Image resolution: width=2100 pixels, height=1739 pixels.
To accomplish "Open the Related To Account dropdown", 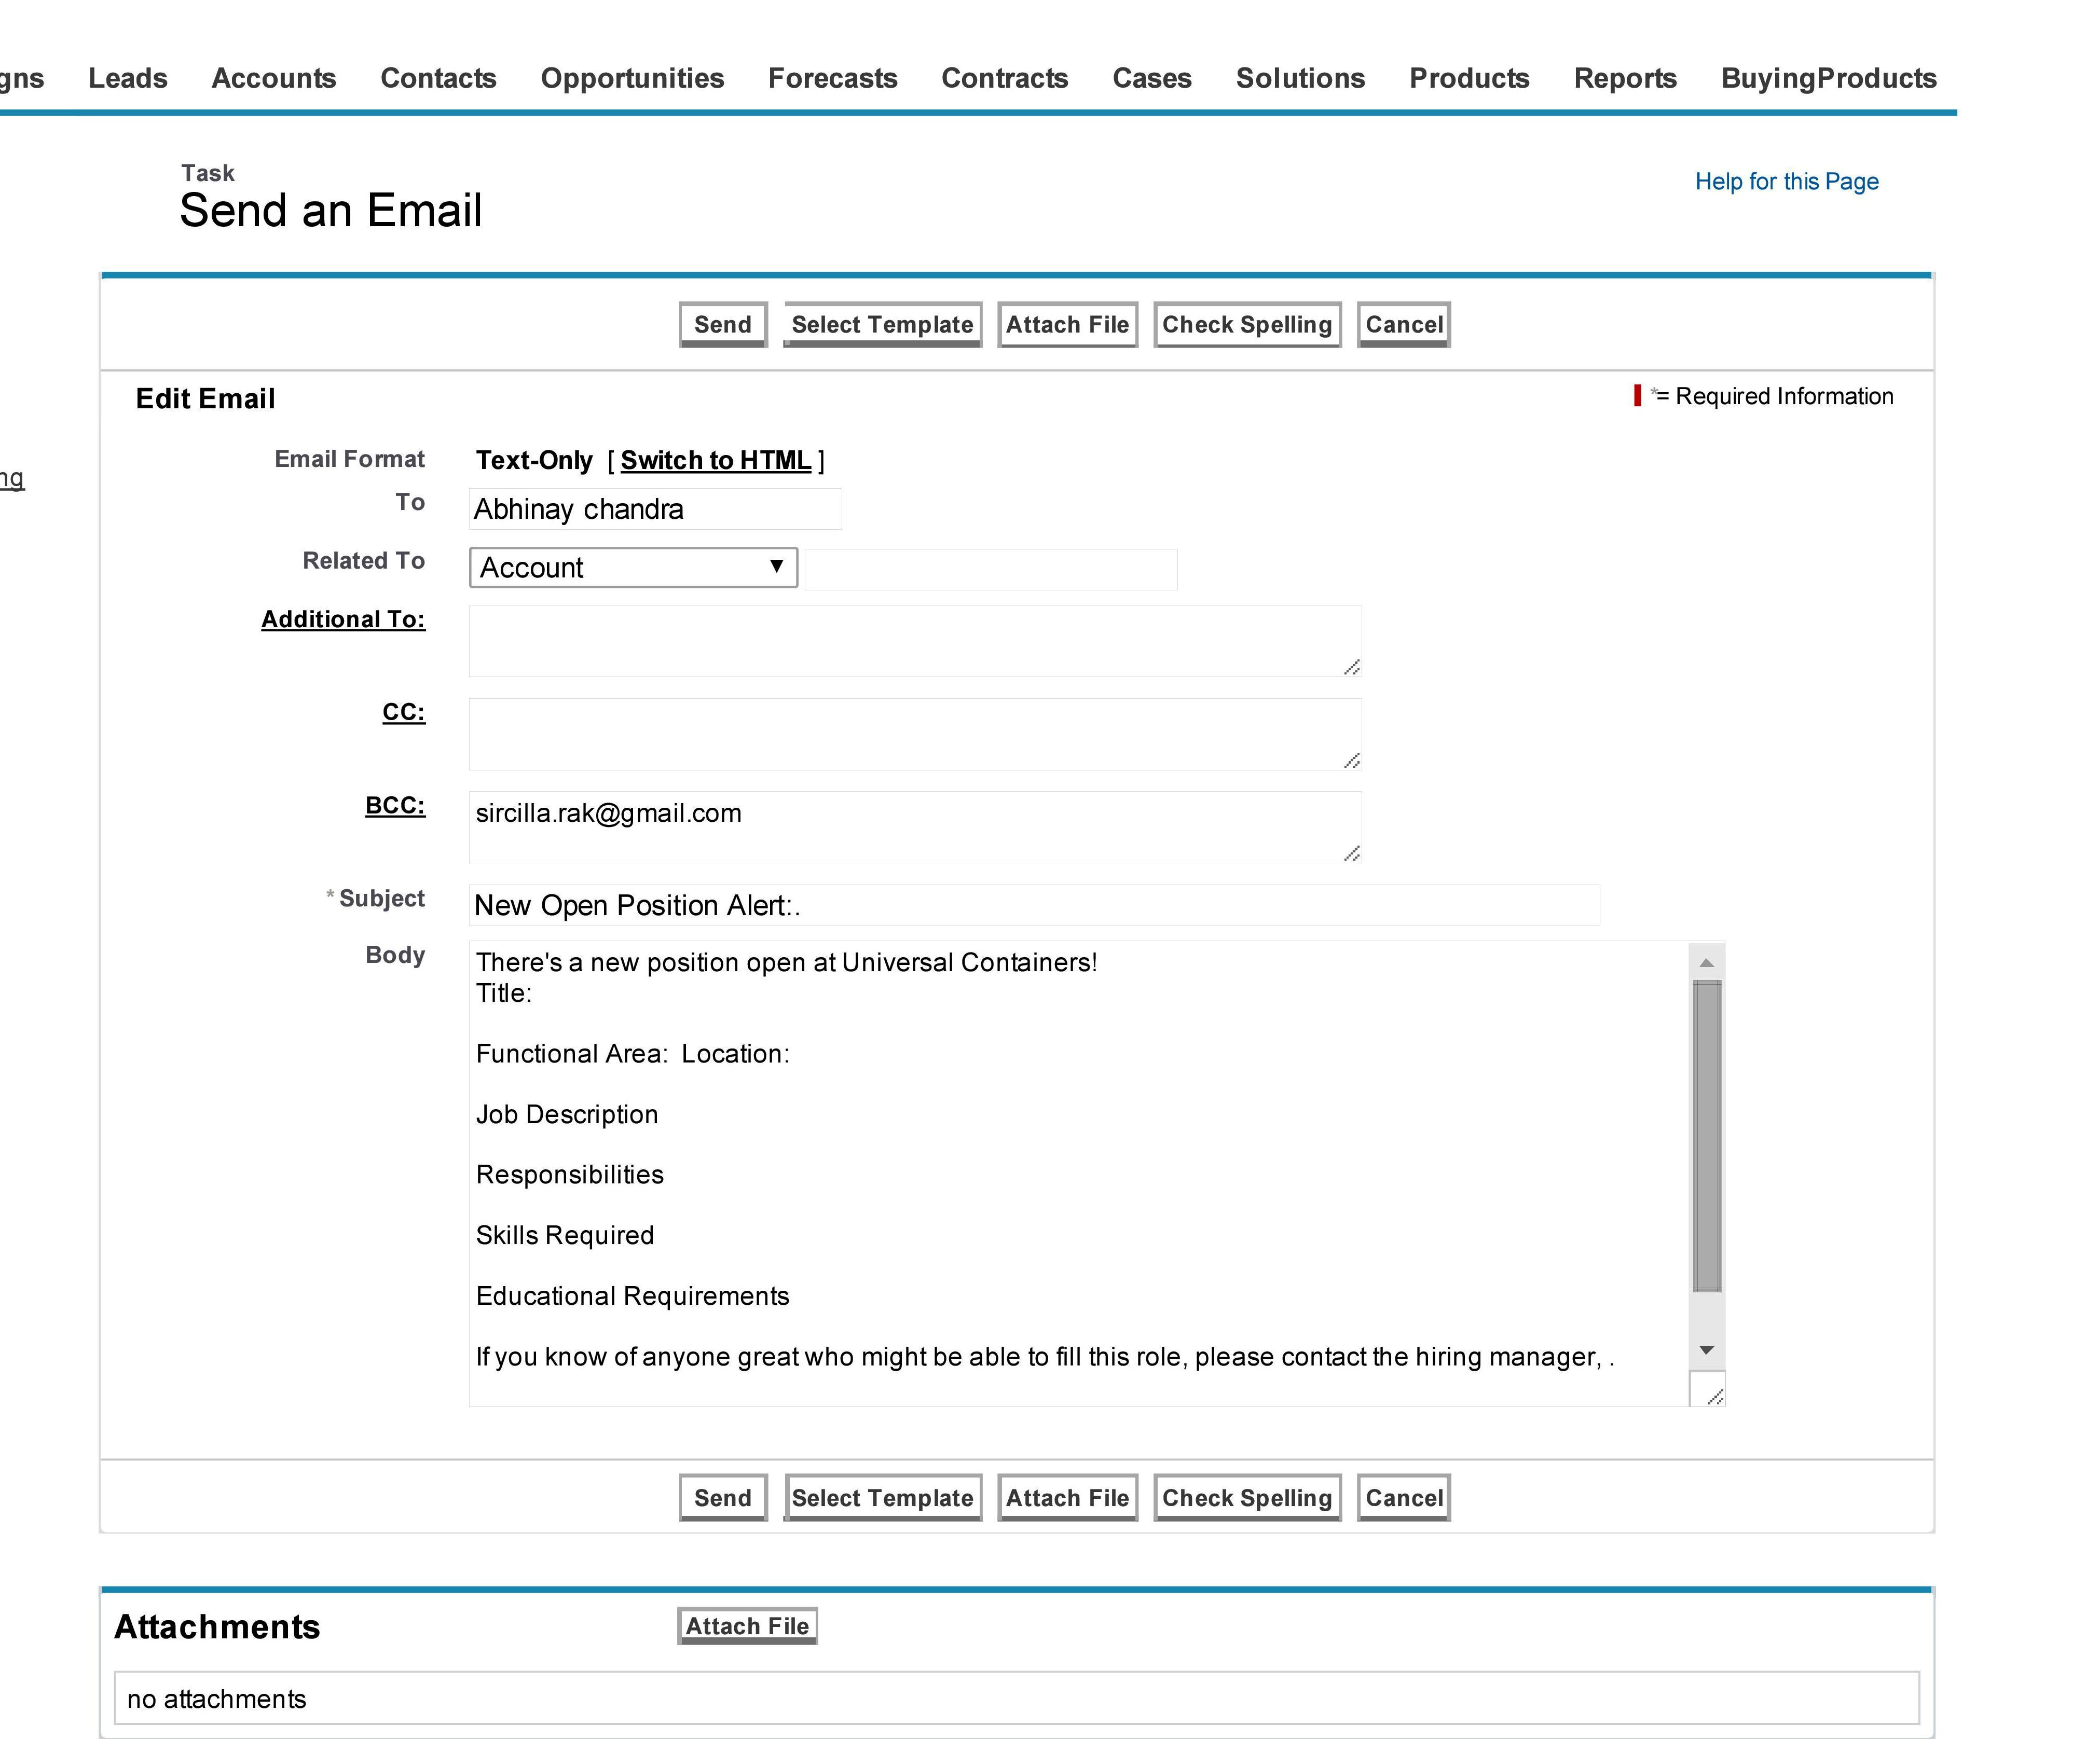I will pyautogui.click(x=632, y=567).
